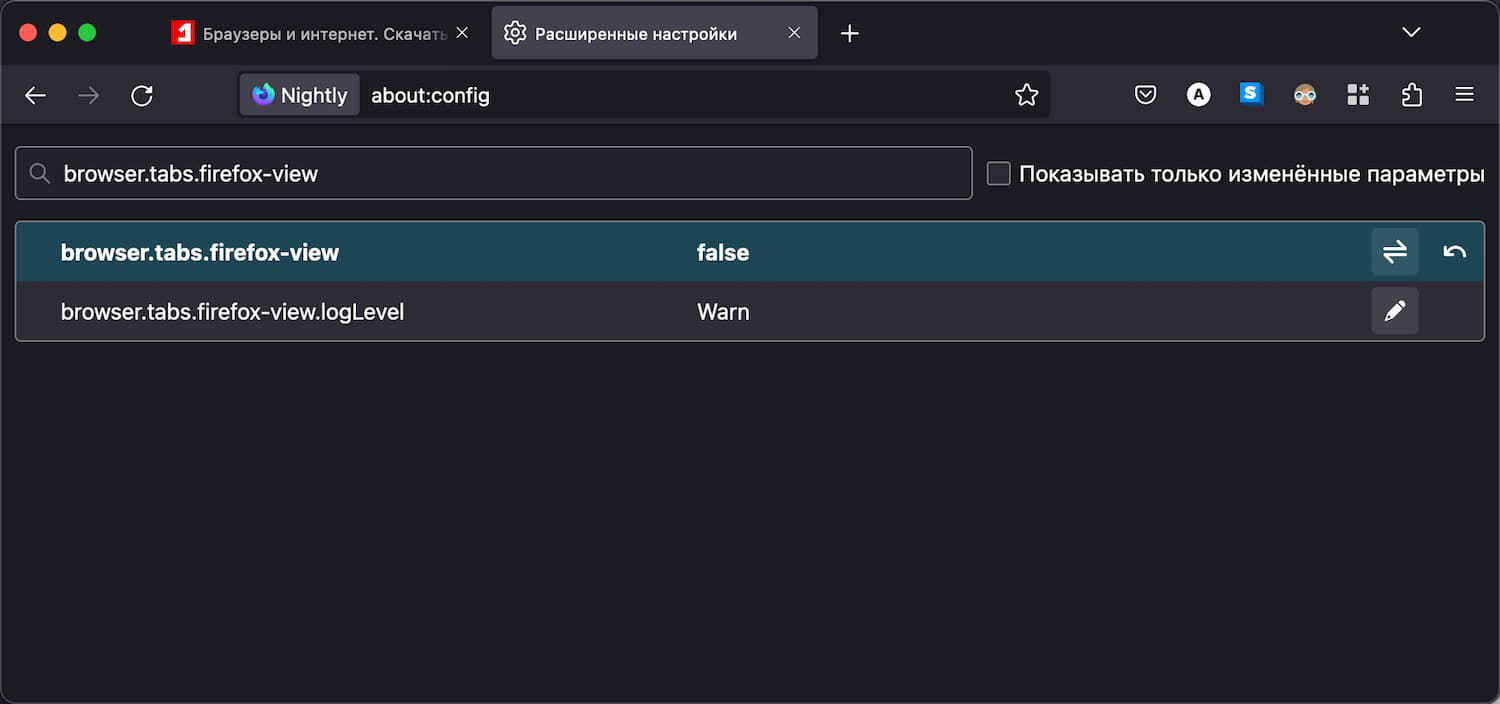Open the glasses avatar extension

pos(1304,95)
